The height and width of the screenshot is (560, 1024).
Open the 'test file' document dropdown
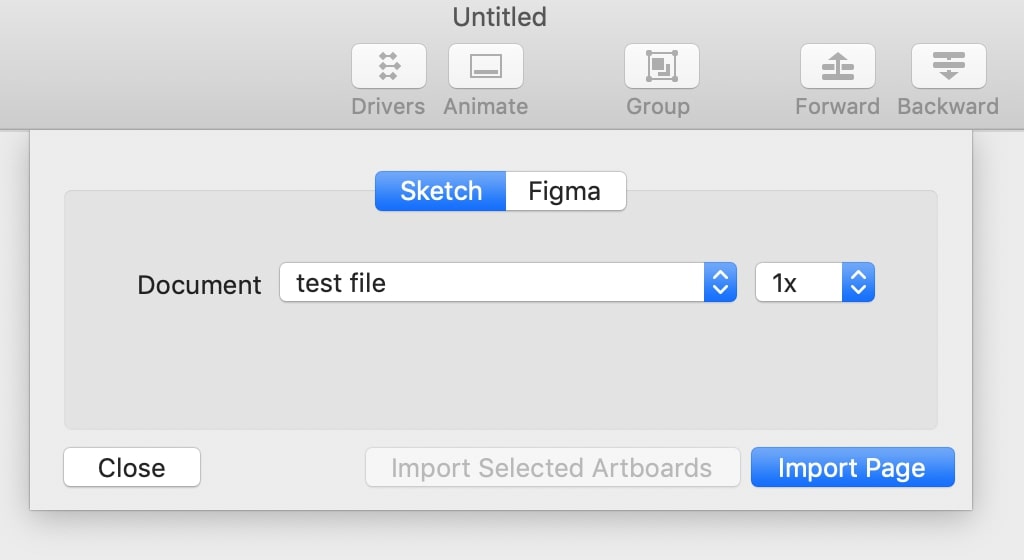[492, 283]
